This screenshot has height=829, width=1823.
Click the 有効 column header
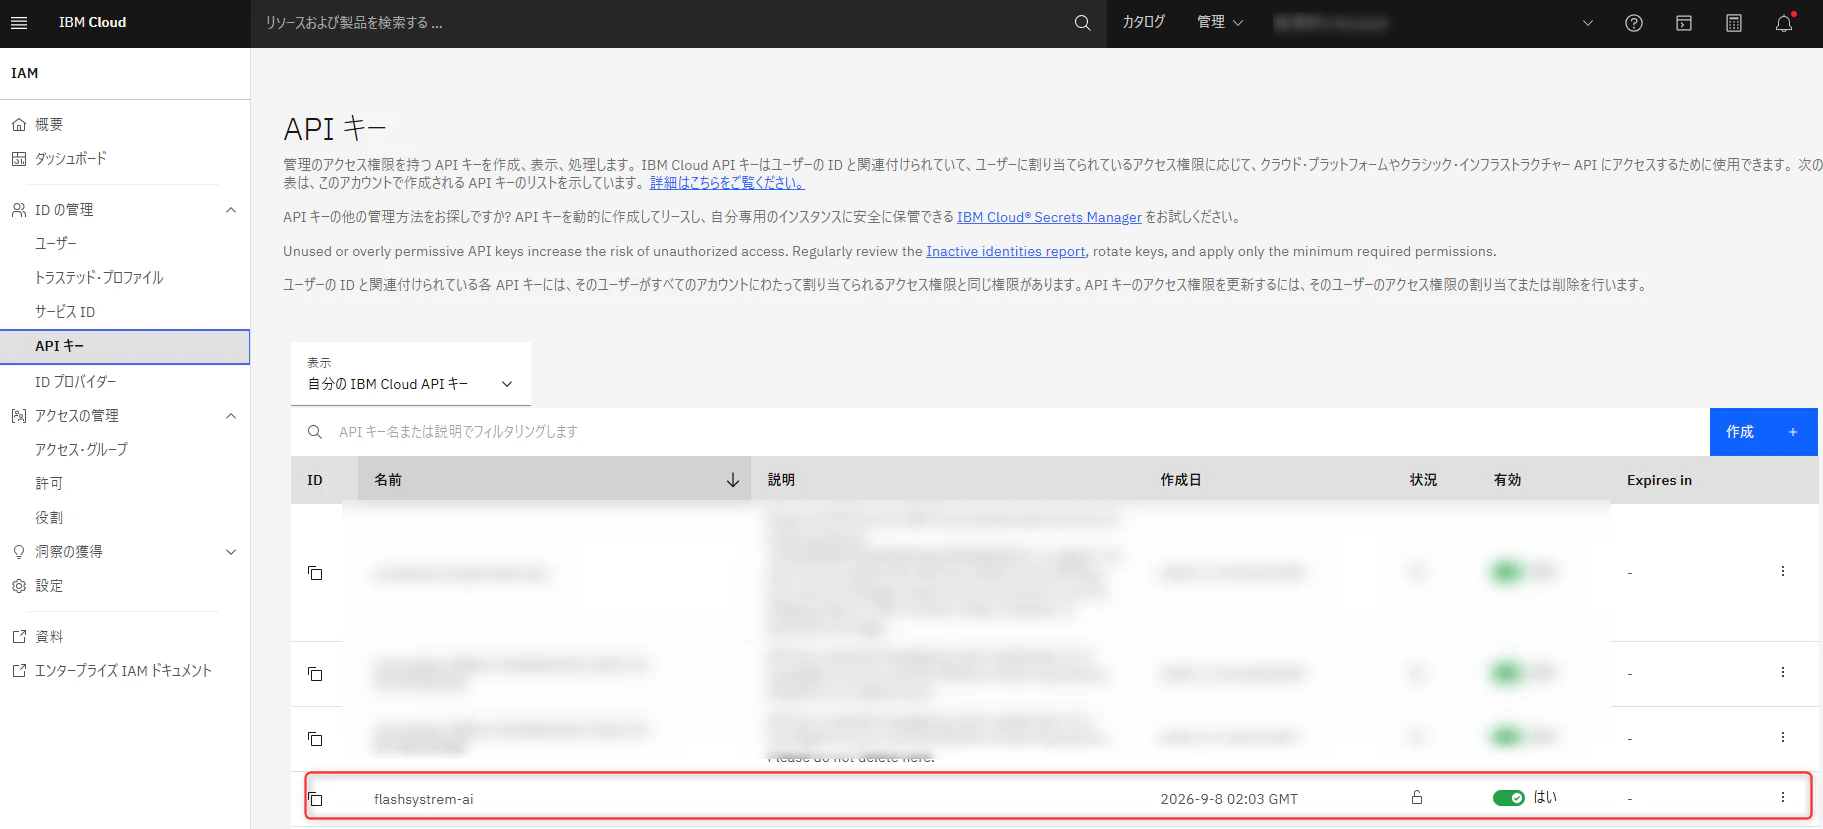1507,480
